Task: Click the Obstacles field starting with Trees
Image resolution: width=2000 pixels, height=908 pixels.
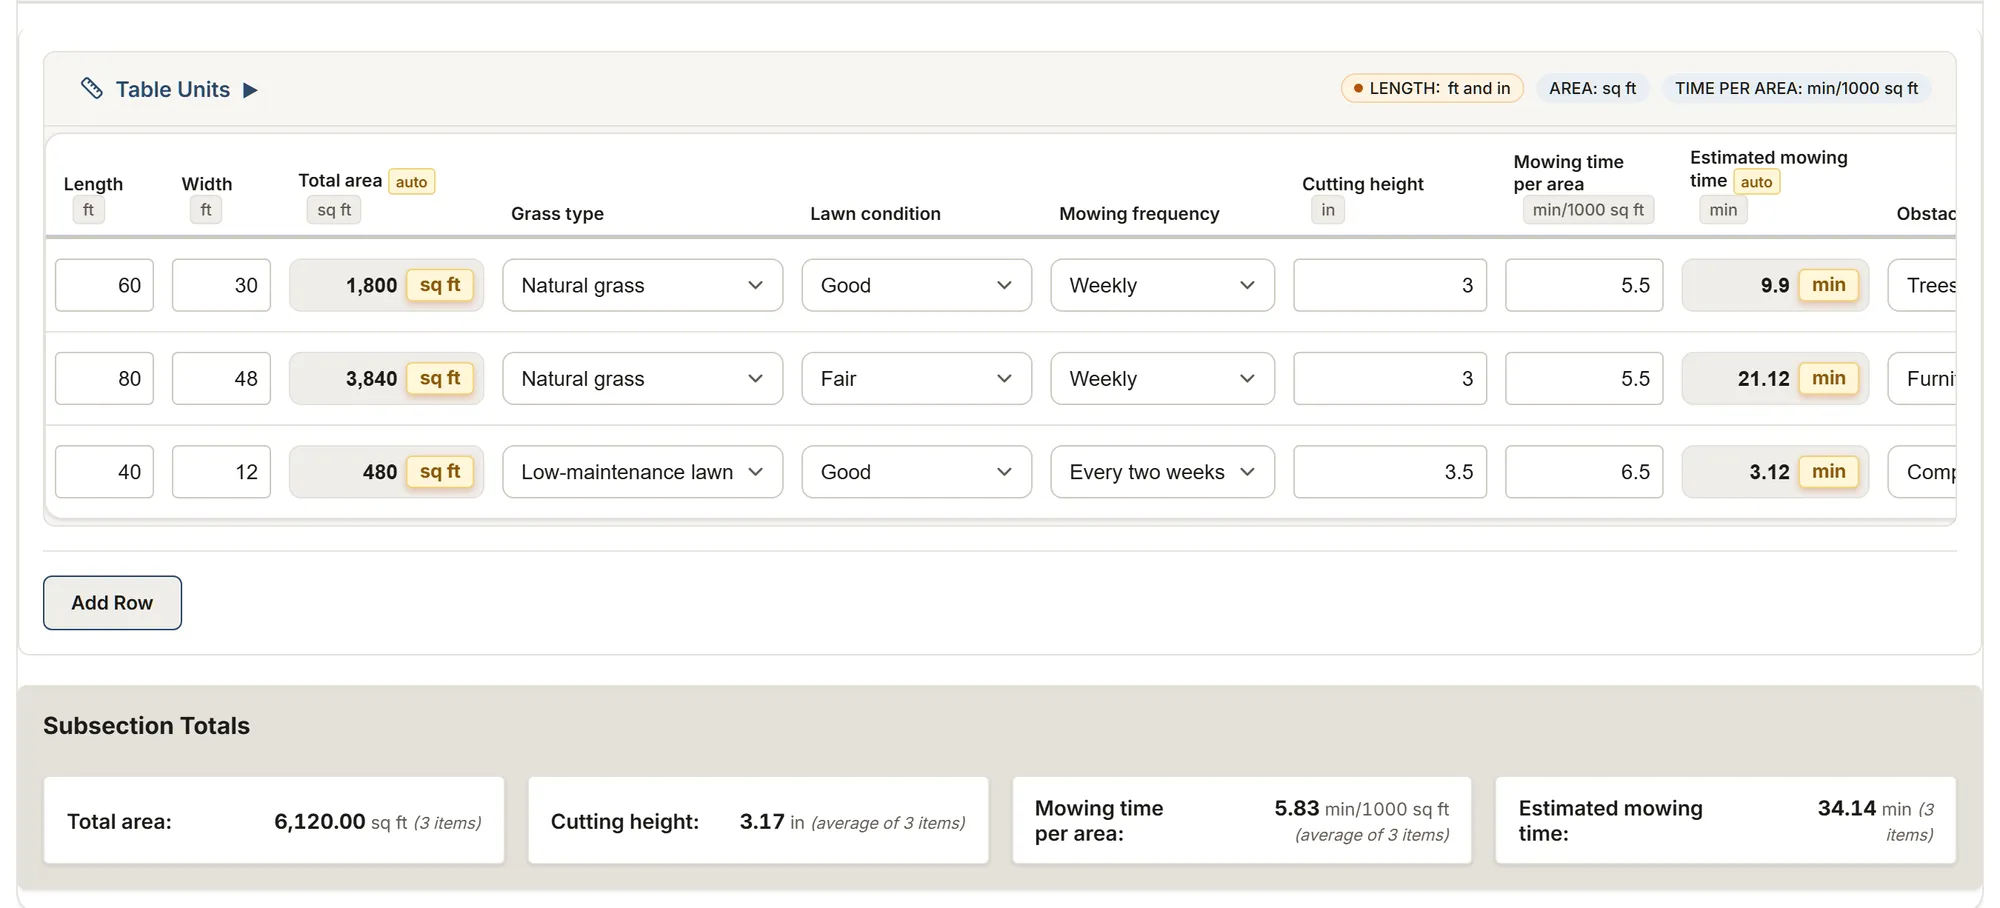Action: pyautogui.click(x=1922, y=285)
